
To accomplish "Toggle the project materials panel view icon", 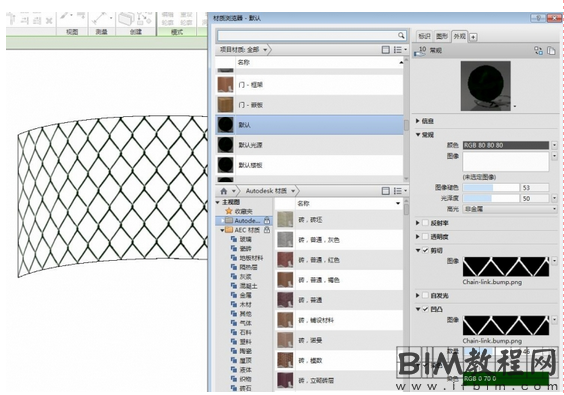I will pos(385,50).
